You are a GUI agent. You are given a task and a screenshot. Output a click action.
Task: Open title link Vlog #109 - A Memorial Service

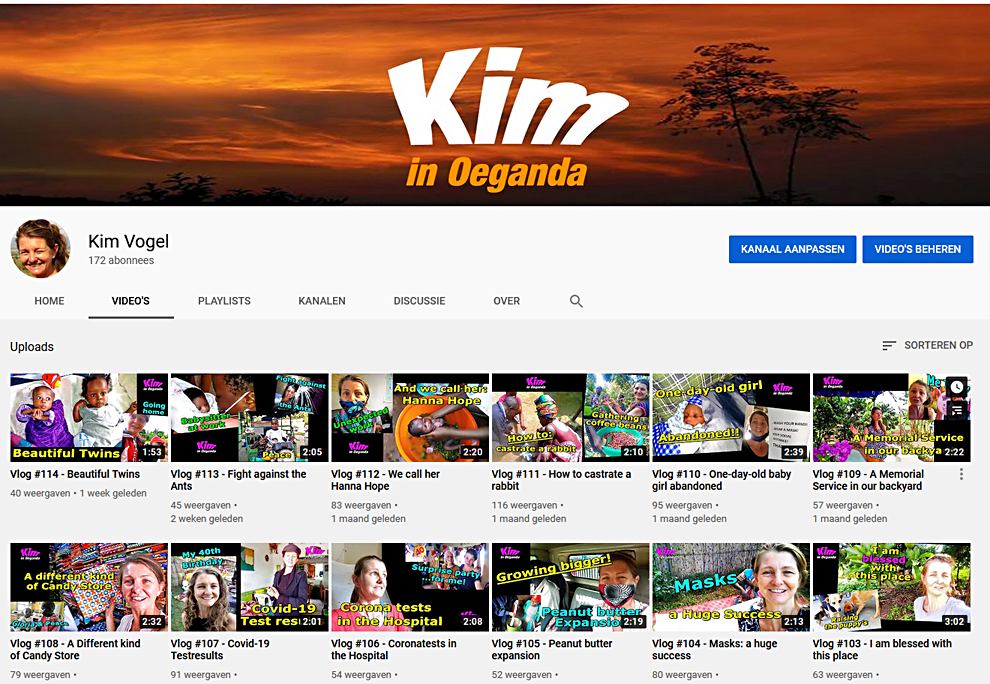pos(868,480)
